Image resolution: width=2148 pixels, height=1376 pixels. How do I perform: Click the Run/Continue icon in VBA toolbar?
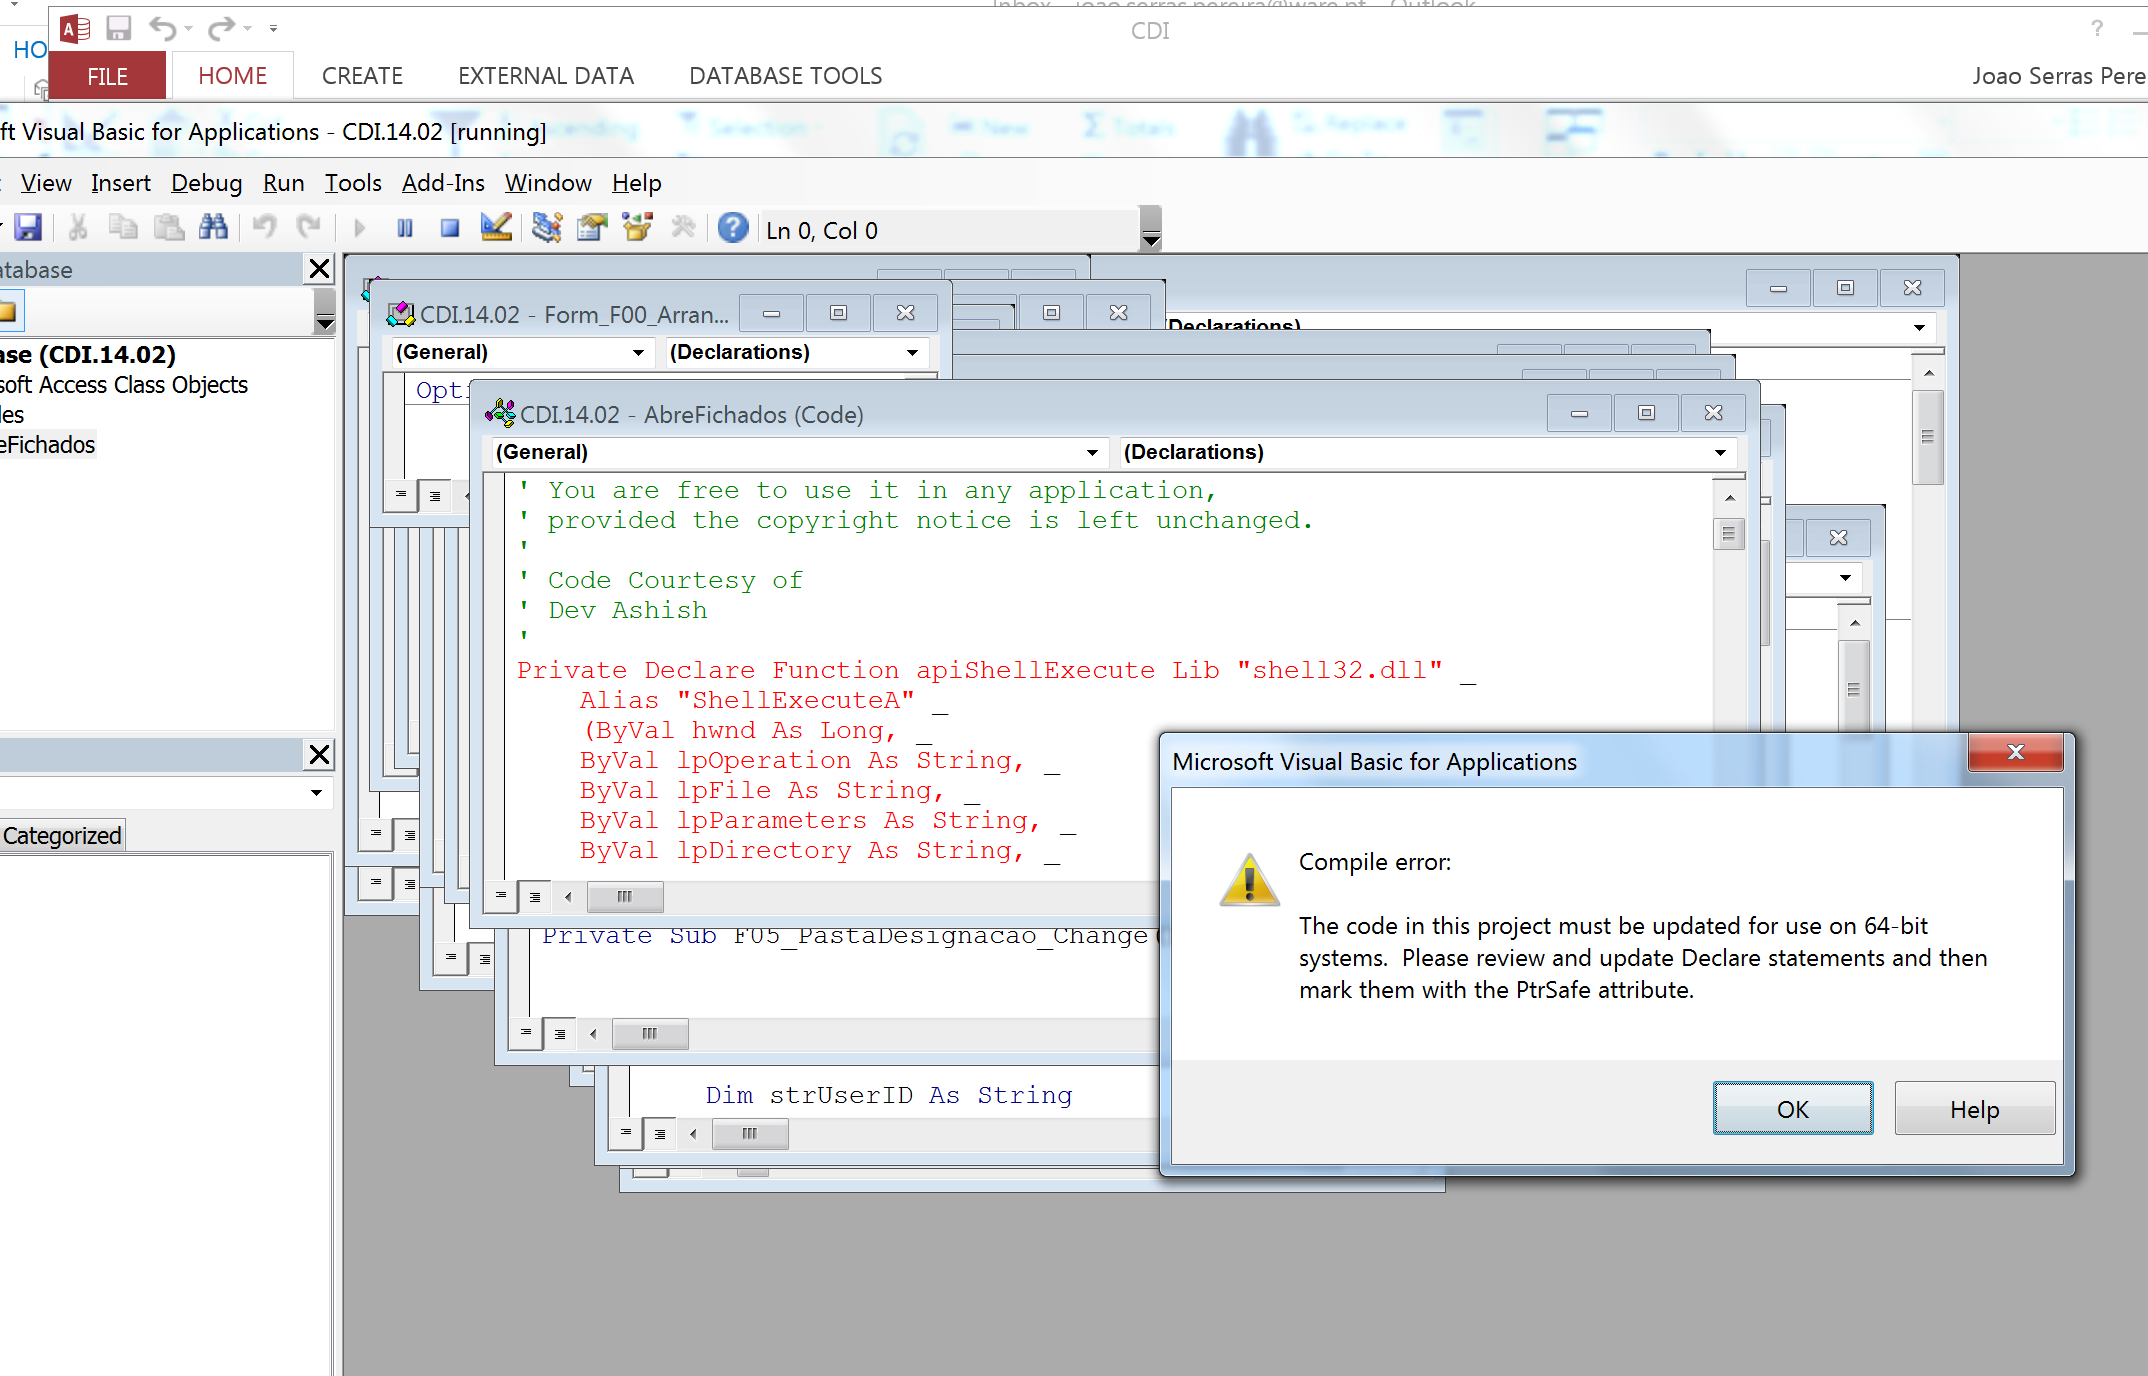[x=357, y=230]
